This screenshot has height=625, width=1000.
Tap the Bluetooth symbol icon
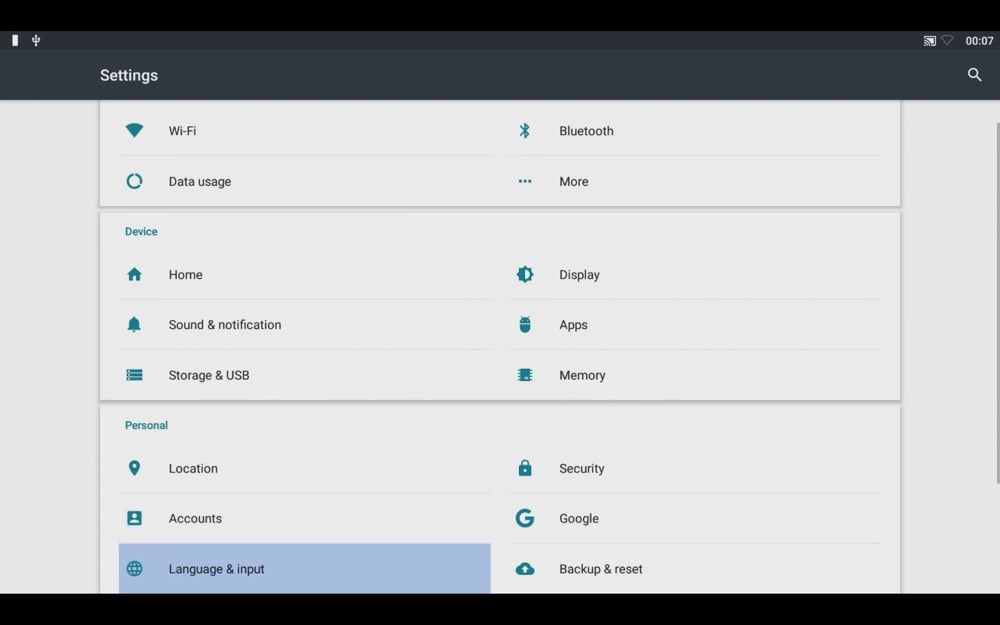(524, 130)
